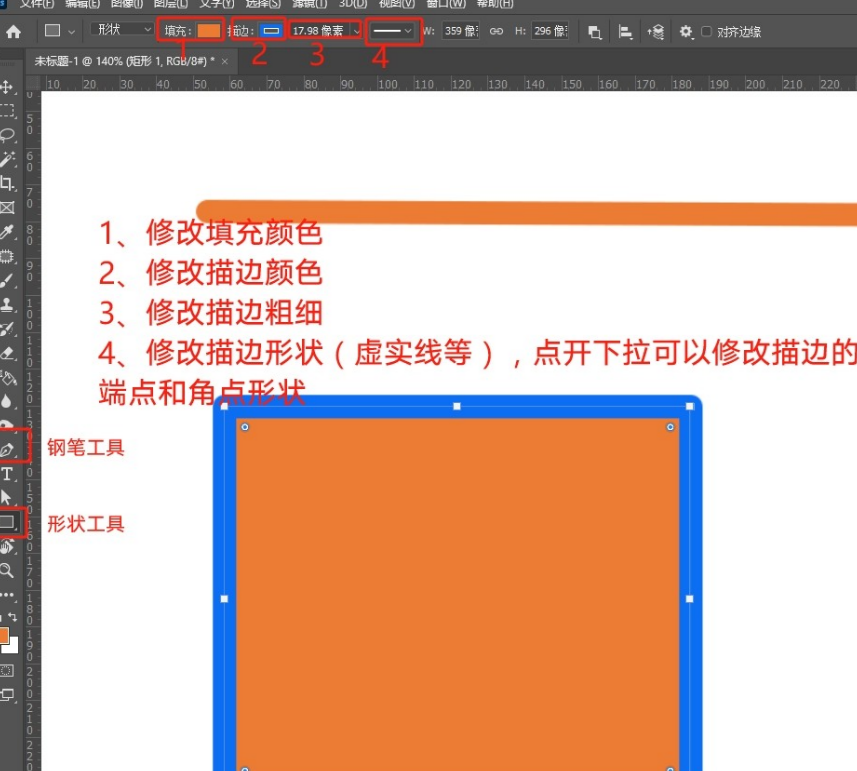Open the Edit Toolbar three-dots button

(7, 595)
